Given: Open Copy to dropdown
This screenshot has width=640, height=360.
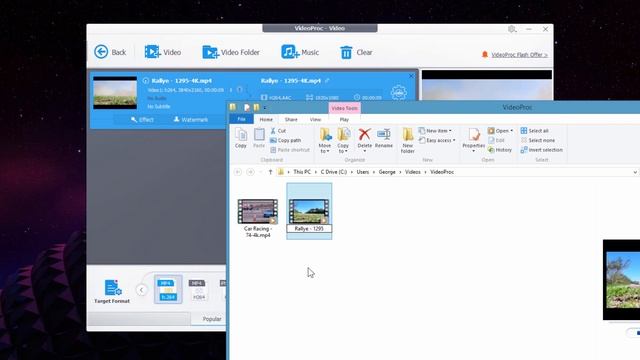Looking at the screenshot, I should (x=343, y=140).
